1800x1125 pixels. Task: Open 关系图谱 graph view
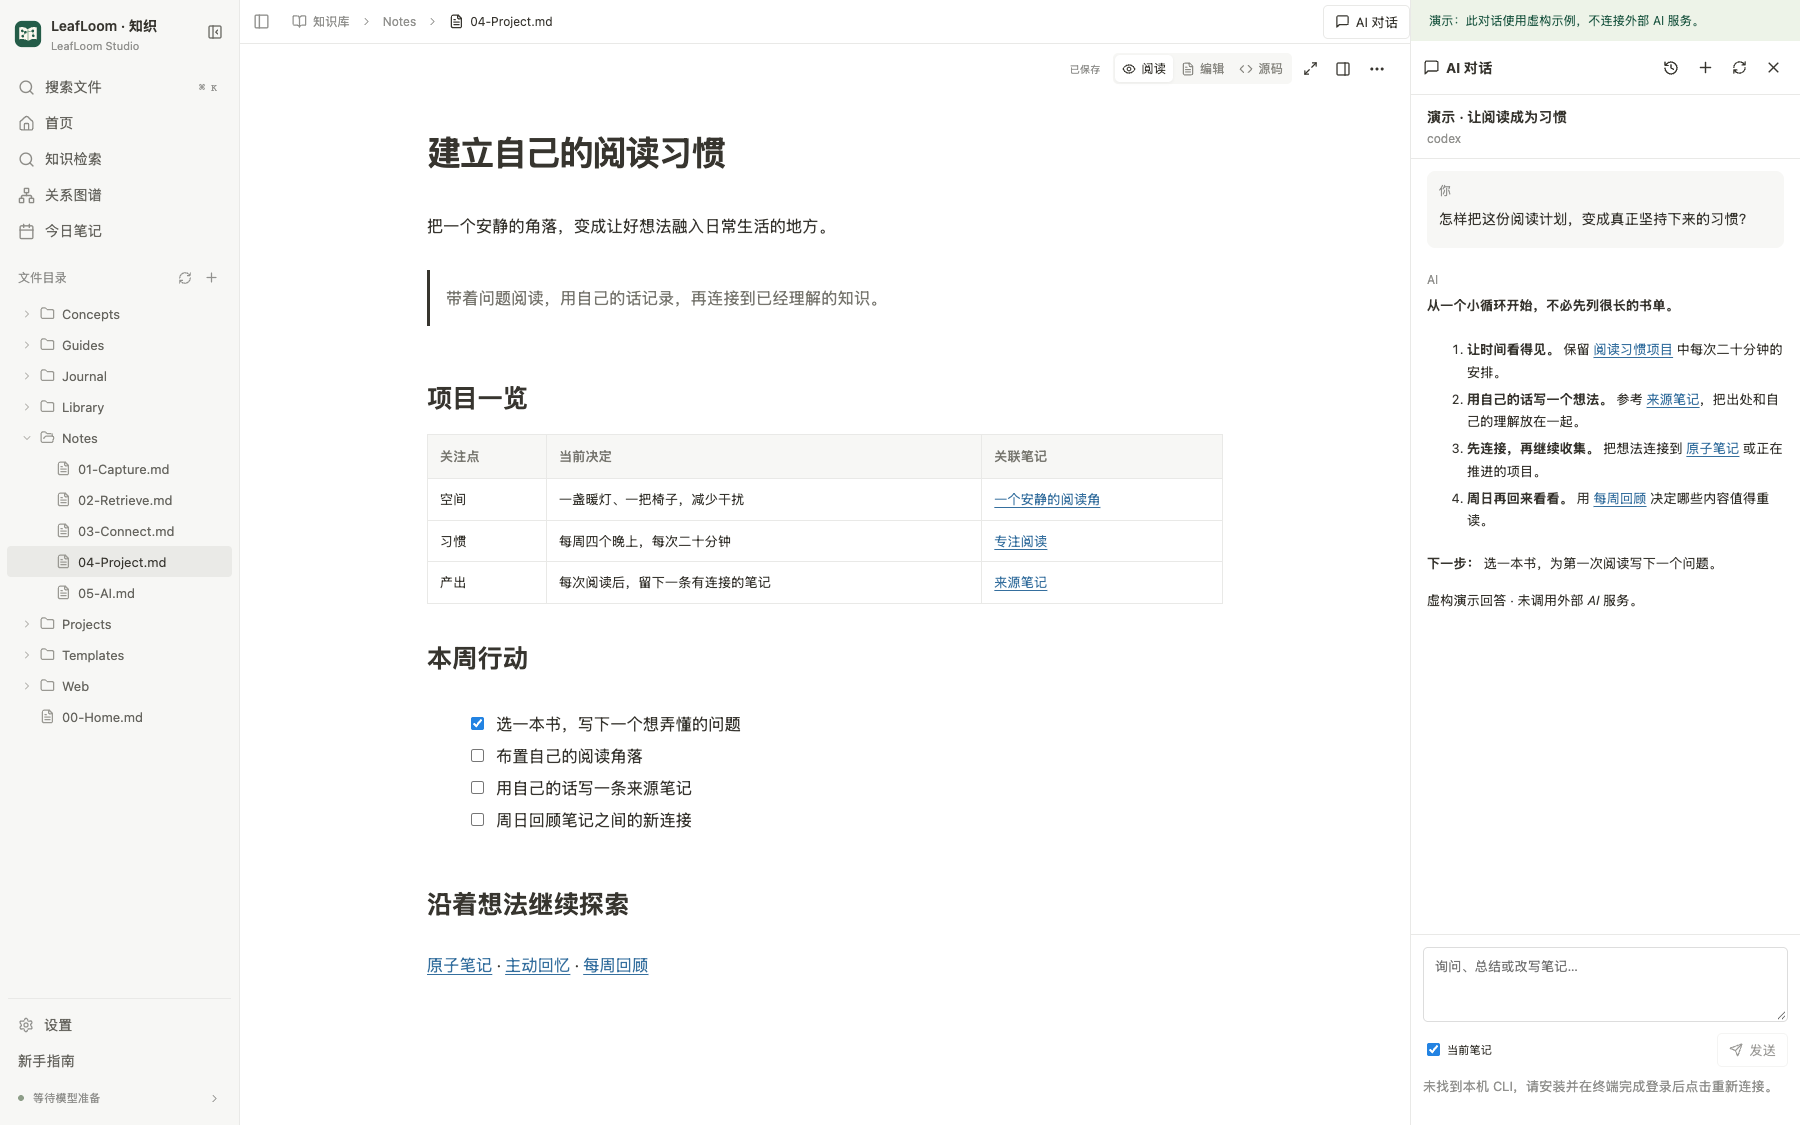click(119, 195)
